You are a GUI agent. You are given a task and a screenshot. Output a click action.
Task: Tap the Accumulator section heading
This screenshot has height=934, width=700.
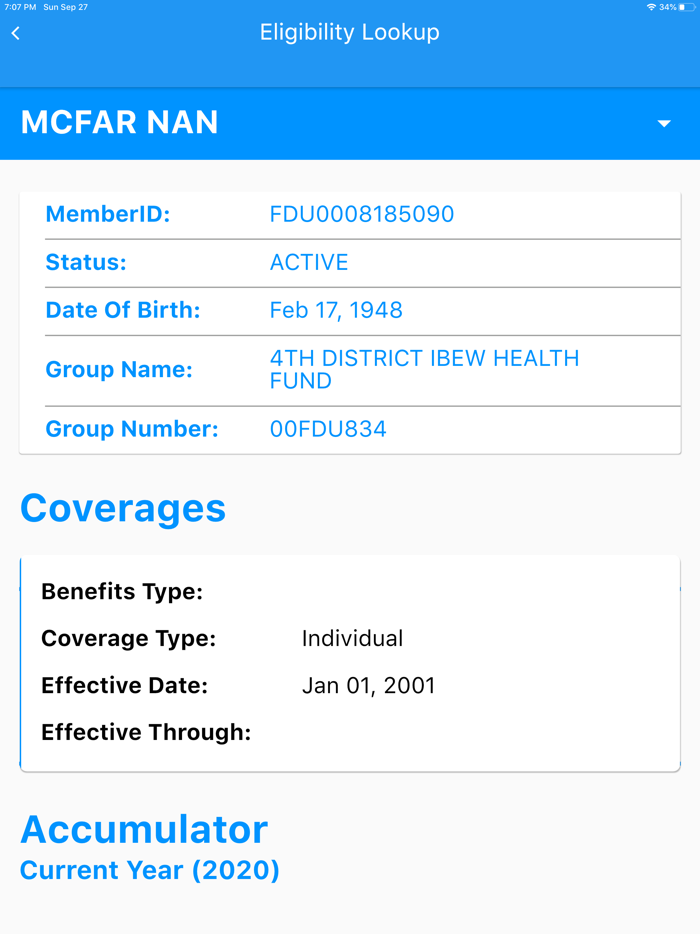pyautogui.click(x=144, y=829)
